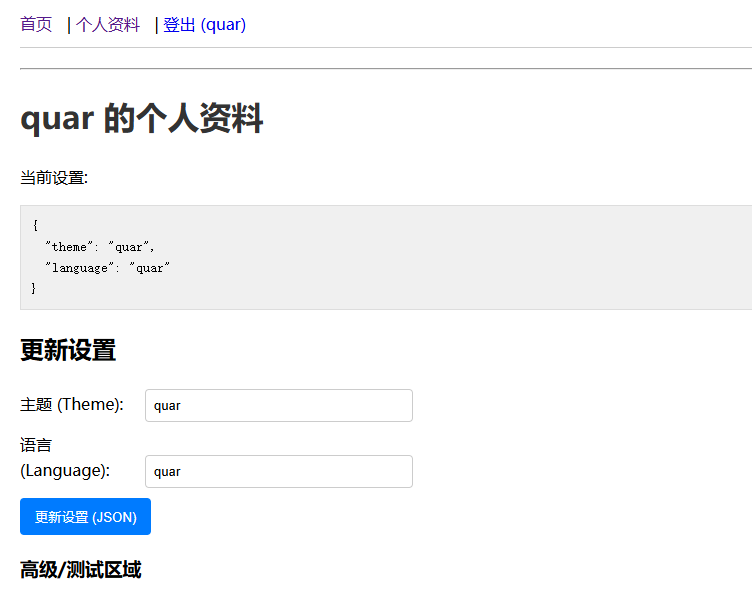Viewport: 752px width, 593px height.
Task: Click the separator bar before 个人资料
Action: (x=69, y=25)
